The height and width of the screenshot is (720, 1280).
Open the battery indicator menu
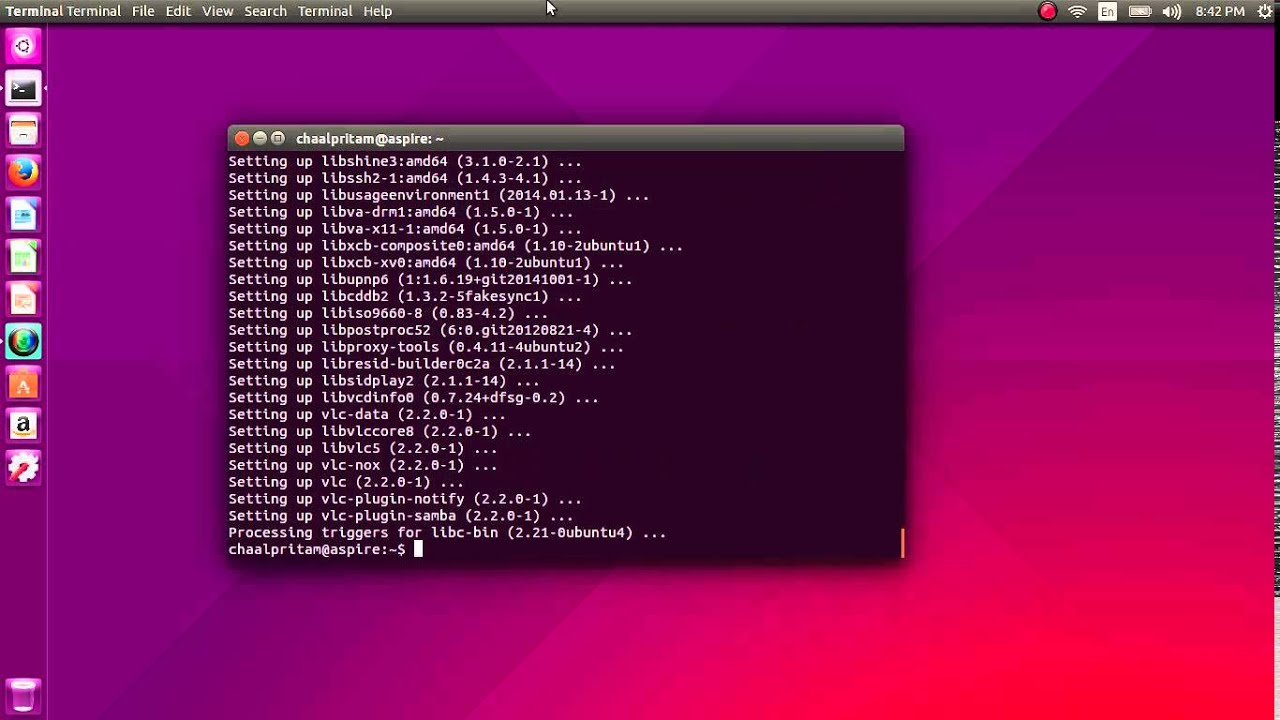point(1140,11)
